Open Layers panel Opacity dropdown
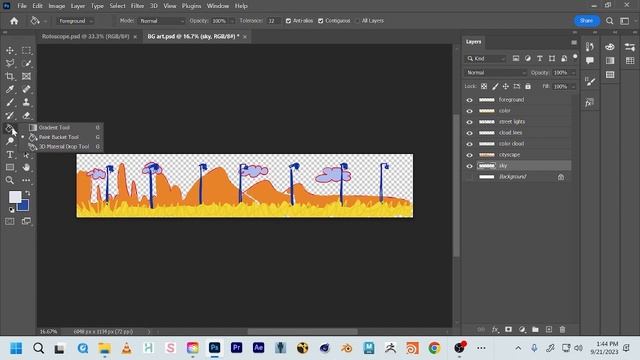Screen dimensions: 640x360 (573, 73)
